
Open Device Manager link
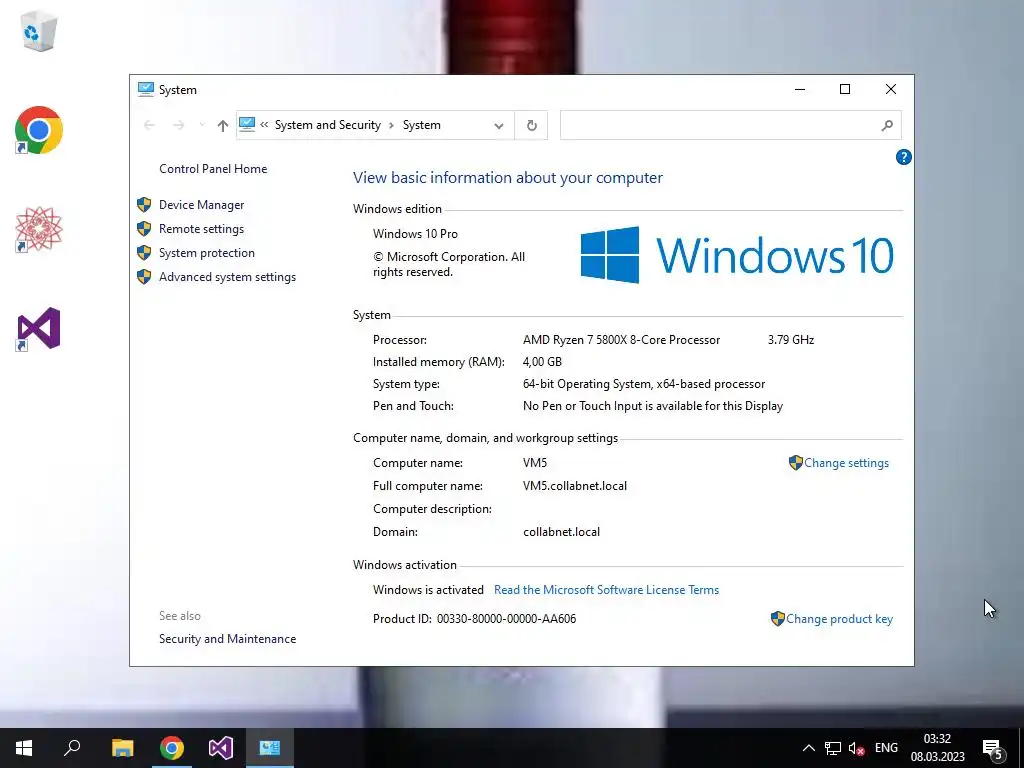(201, 205)
